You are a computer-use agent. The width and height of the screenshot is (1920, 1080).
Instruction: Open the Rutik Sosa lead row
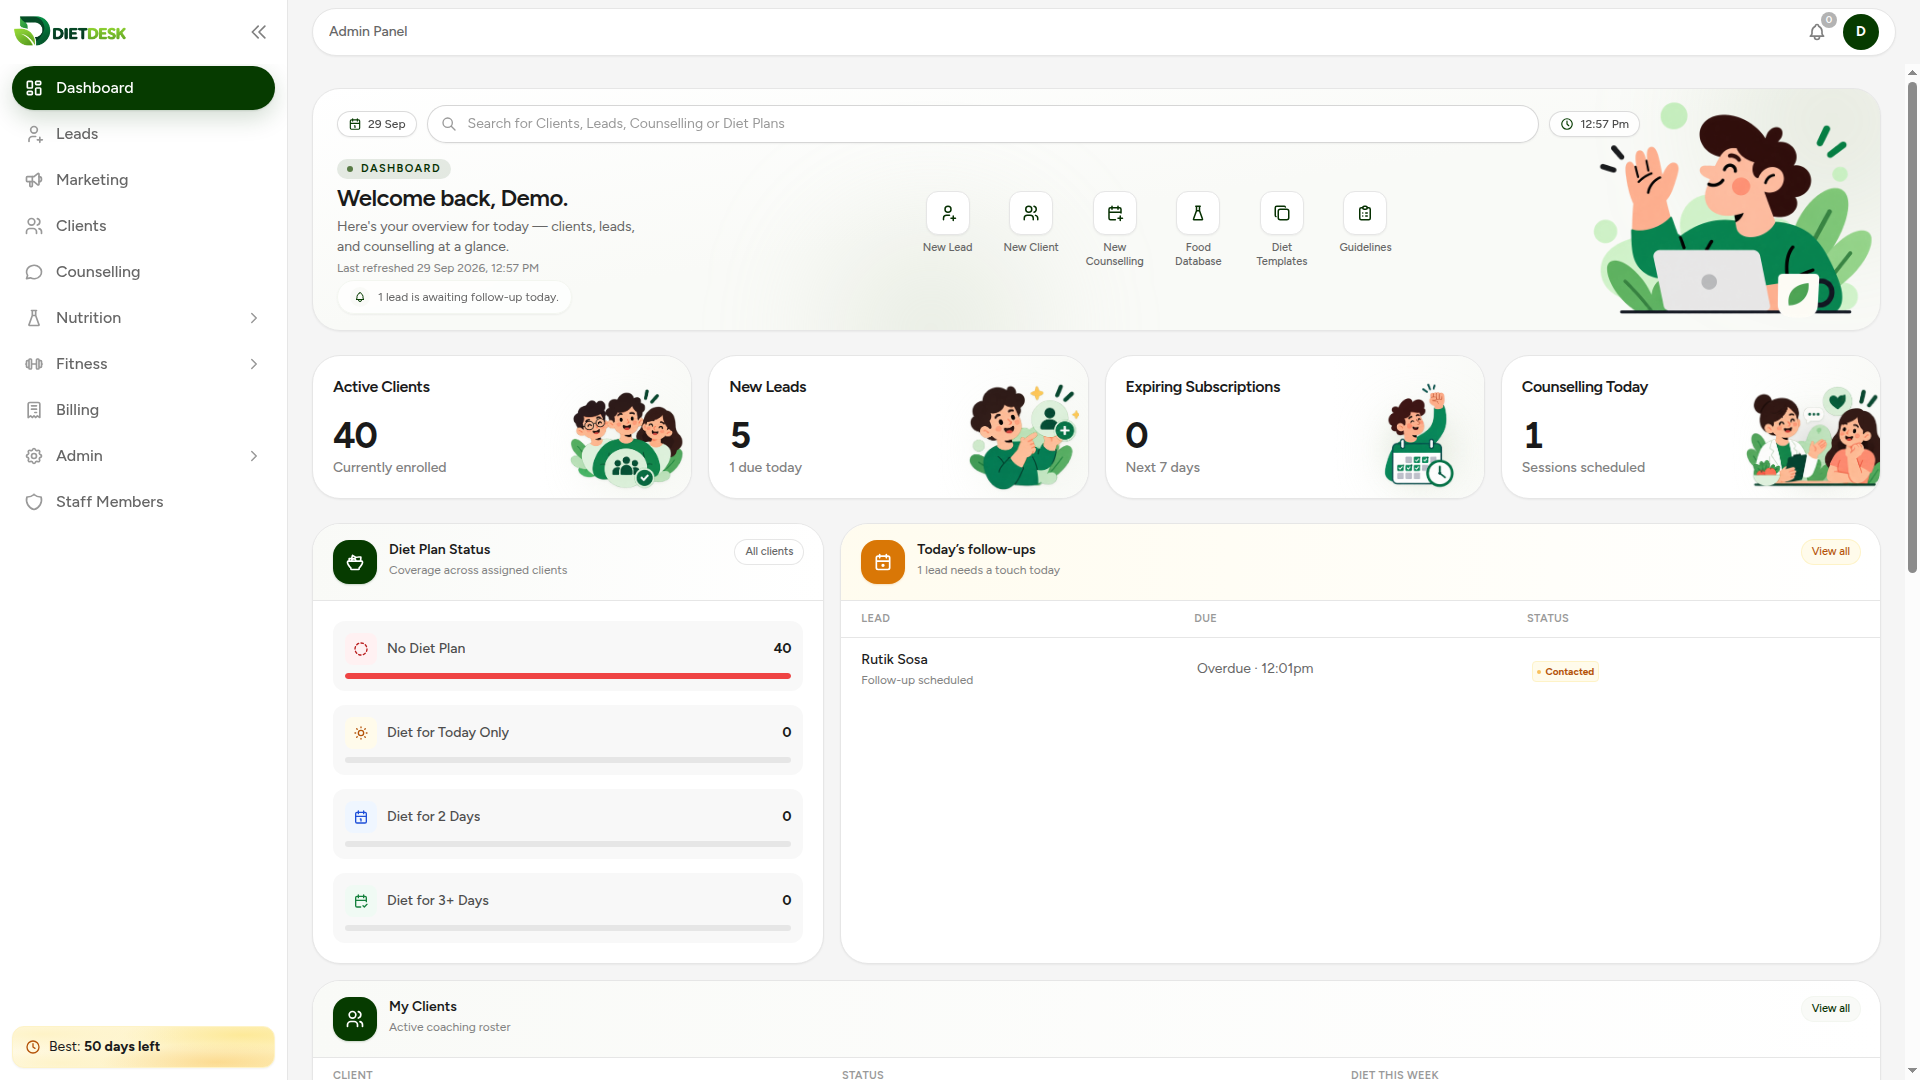pos(1360,669)
